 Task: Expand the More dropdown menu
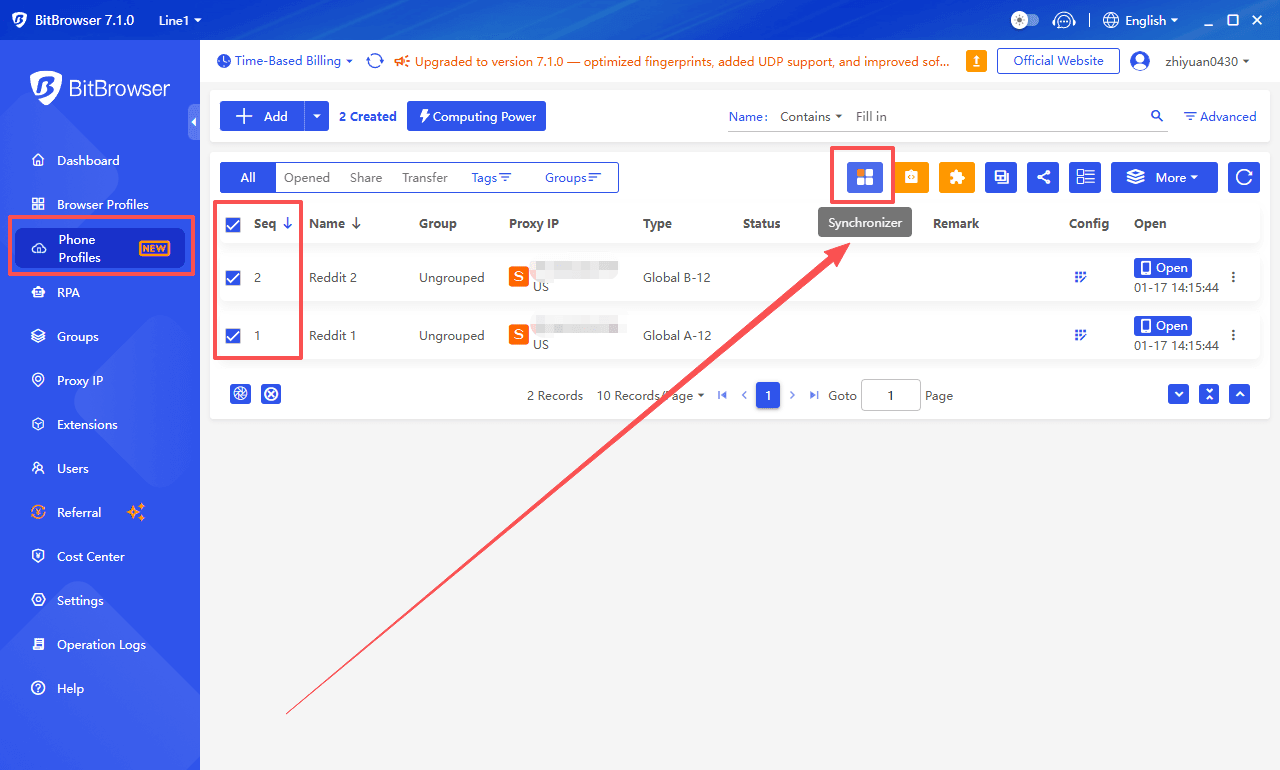[x=1164, y=177]
